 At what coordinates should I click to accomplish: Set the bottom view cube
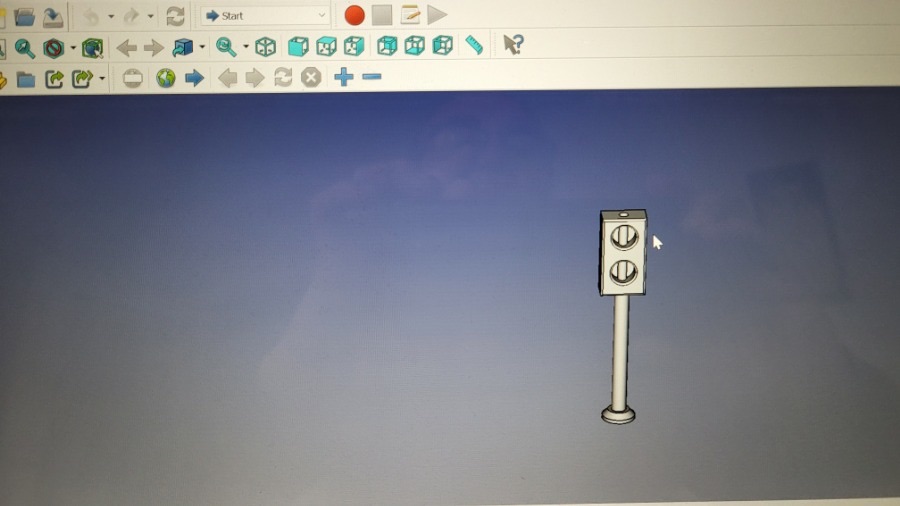click(x=414, y=45)
